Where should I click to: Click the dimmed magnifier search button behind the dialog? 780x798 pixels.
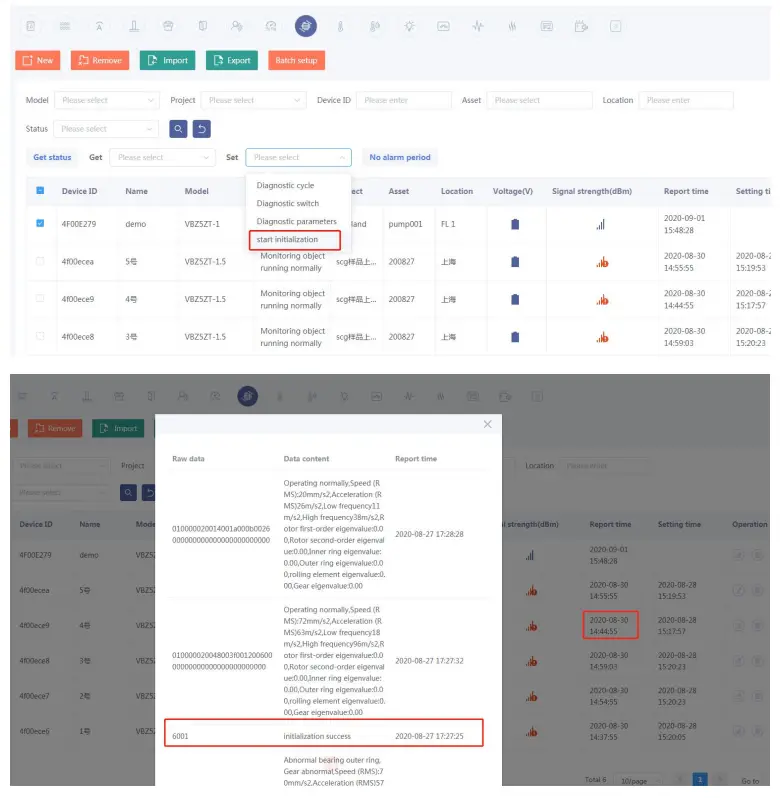[128, 492]
